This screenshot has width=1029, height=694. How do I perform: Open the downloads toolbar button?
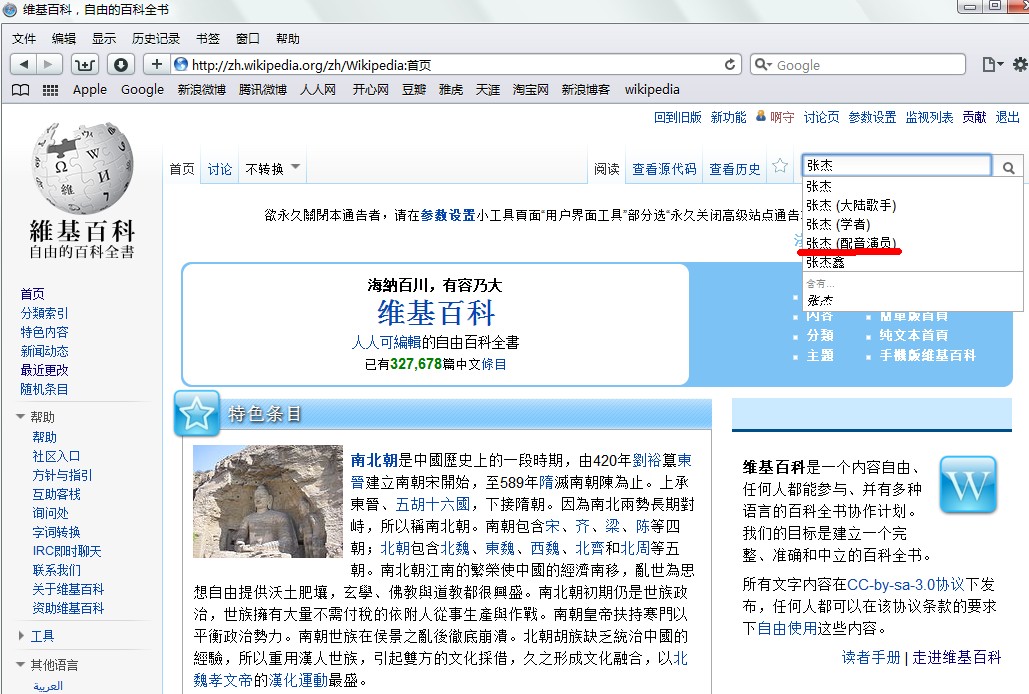(121, 64)
